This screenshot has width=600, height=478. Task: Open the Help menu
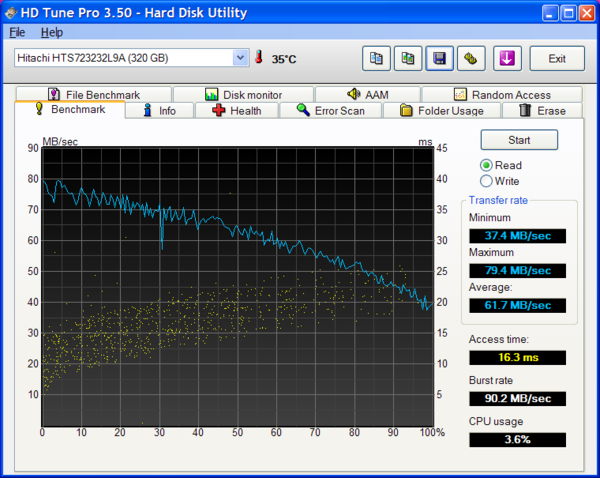click(x=51, y=32)
